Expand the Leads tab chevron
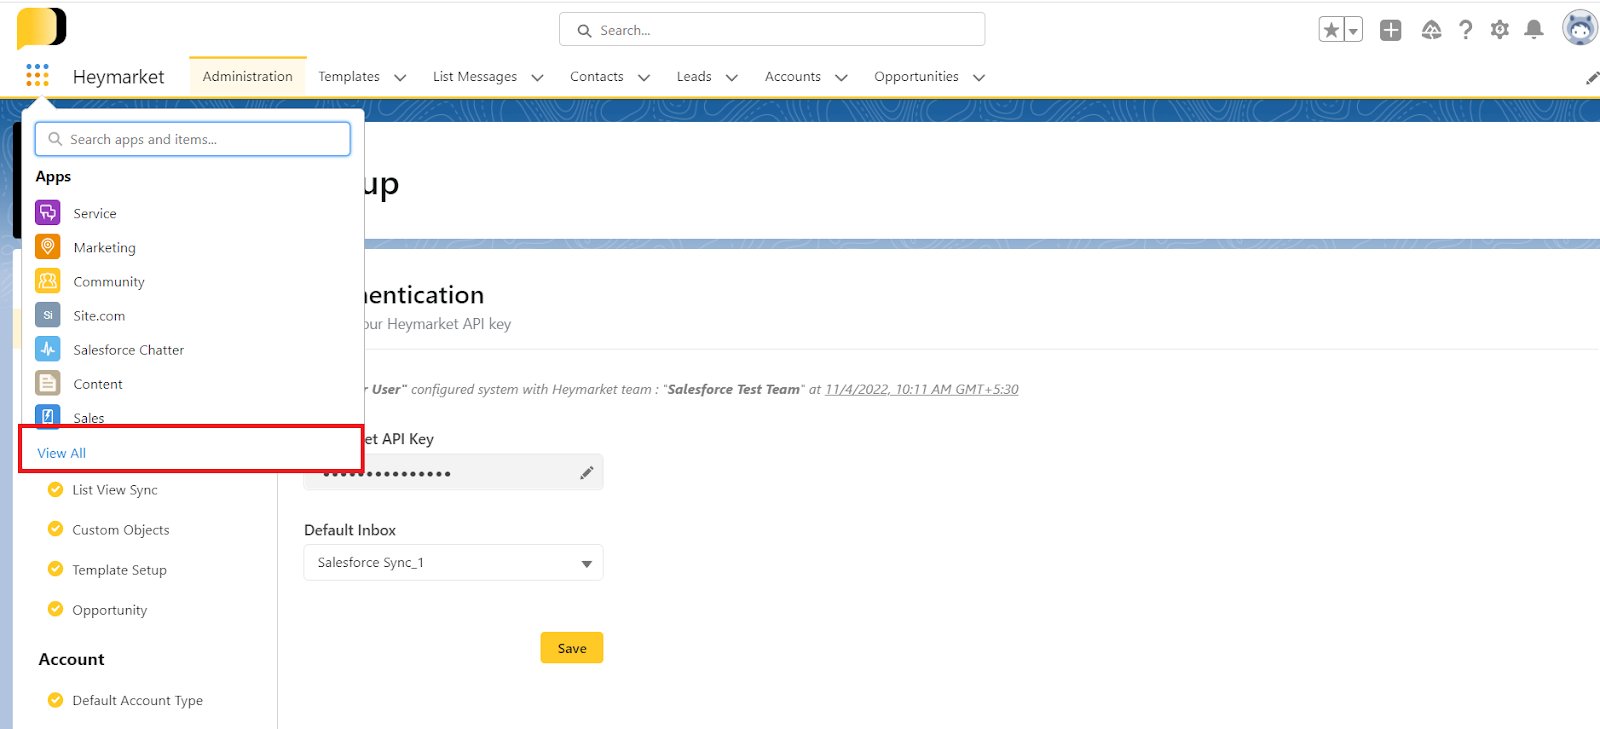The width and height of the screenshot is (1600, 729). 731,77
